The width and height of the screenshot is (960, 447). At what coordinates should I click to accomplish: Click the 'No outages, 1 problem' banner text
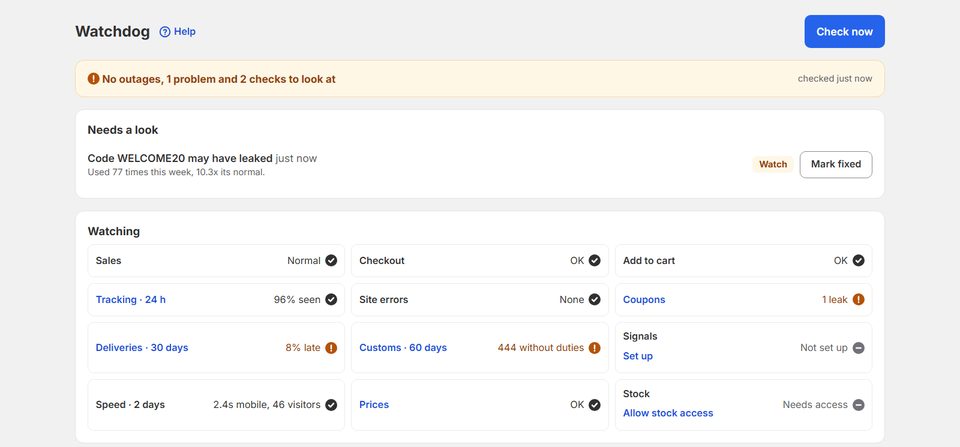point(219,79)
